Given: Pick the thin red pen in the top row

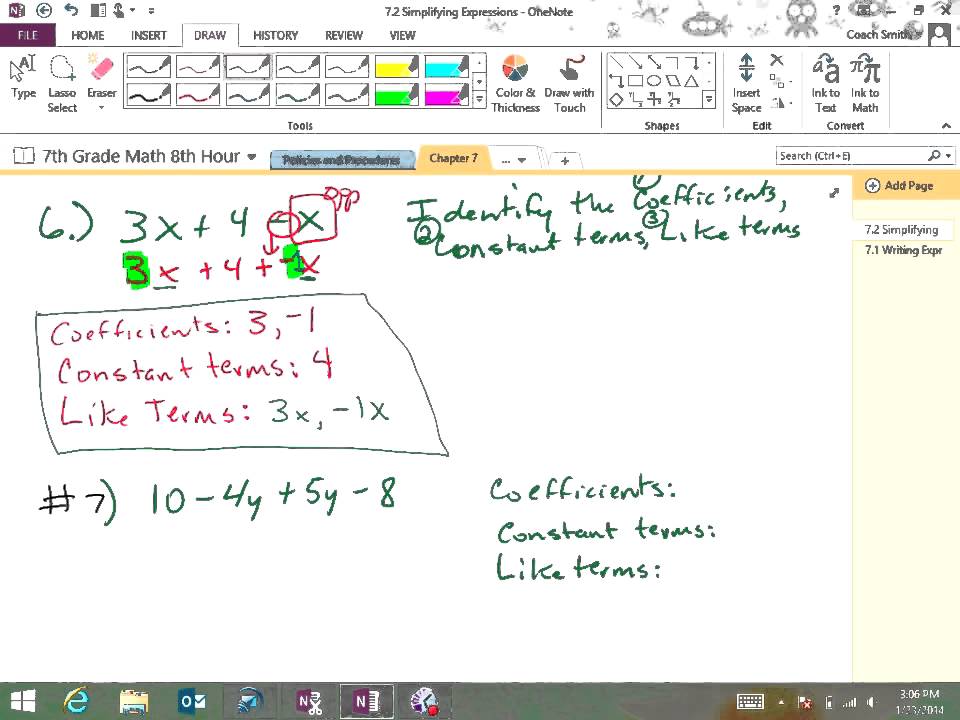Looking at the screenshot, I should tap(198, 66).
